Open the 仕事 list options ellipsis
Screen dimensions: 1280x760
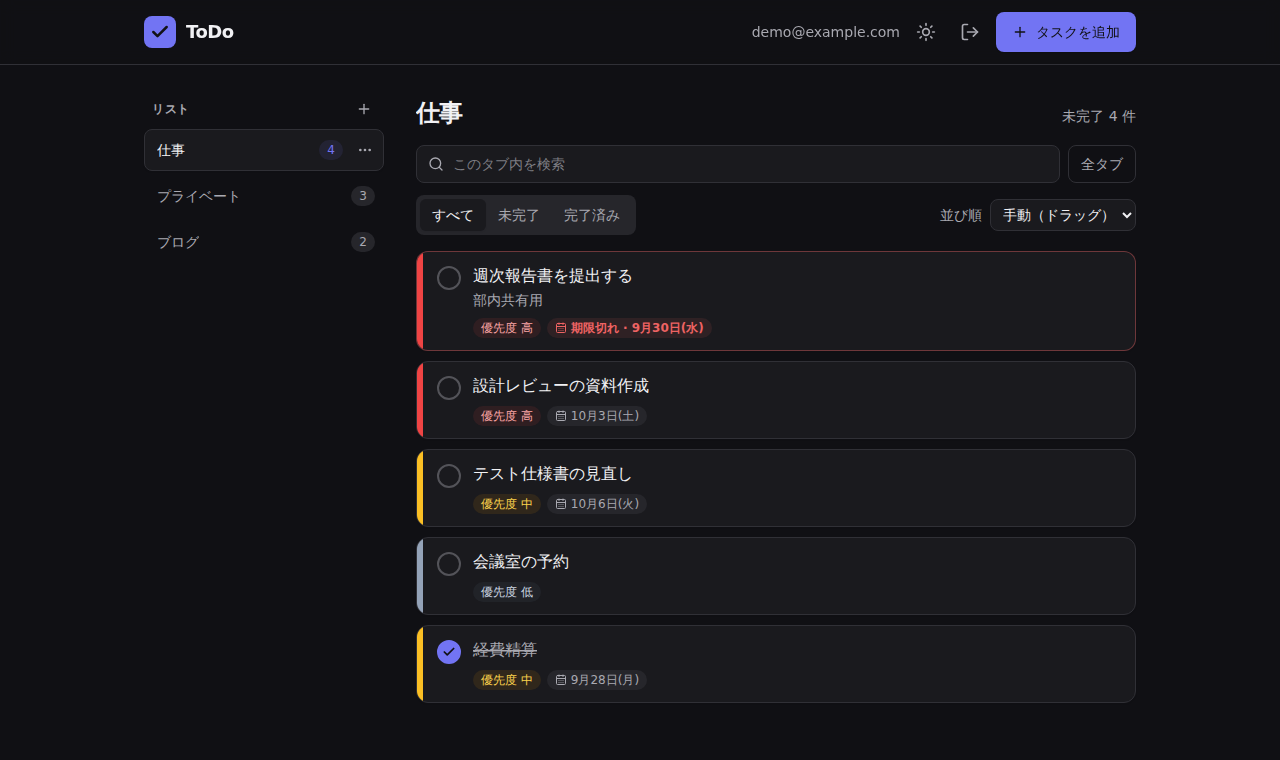(x=365, y=150)
